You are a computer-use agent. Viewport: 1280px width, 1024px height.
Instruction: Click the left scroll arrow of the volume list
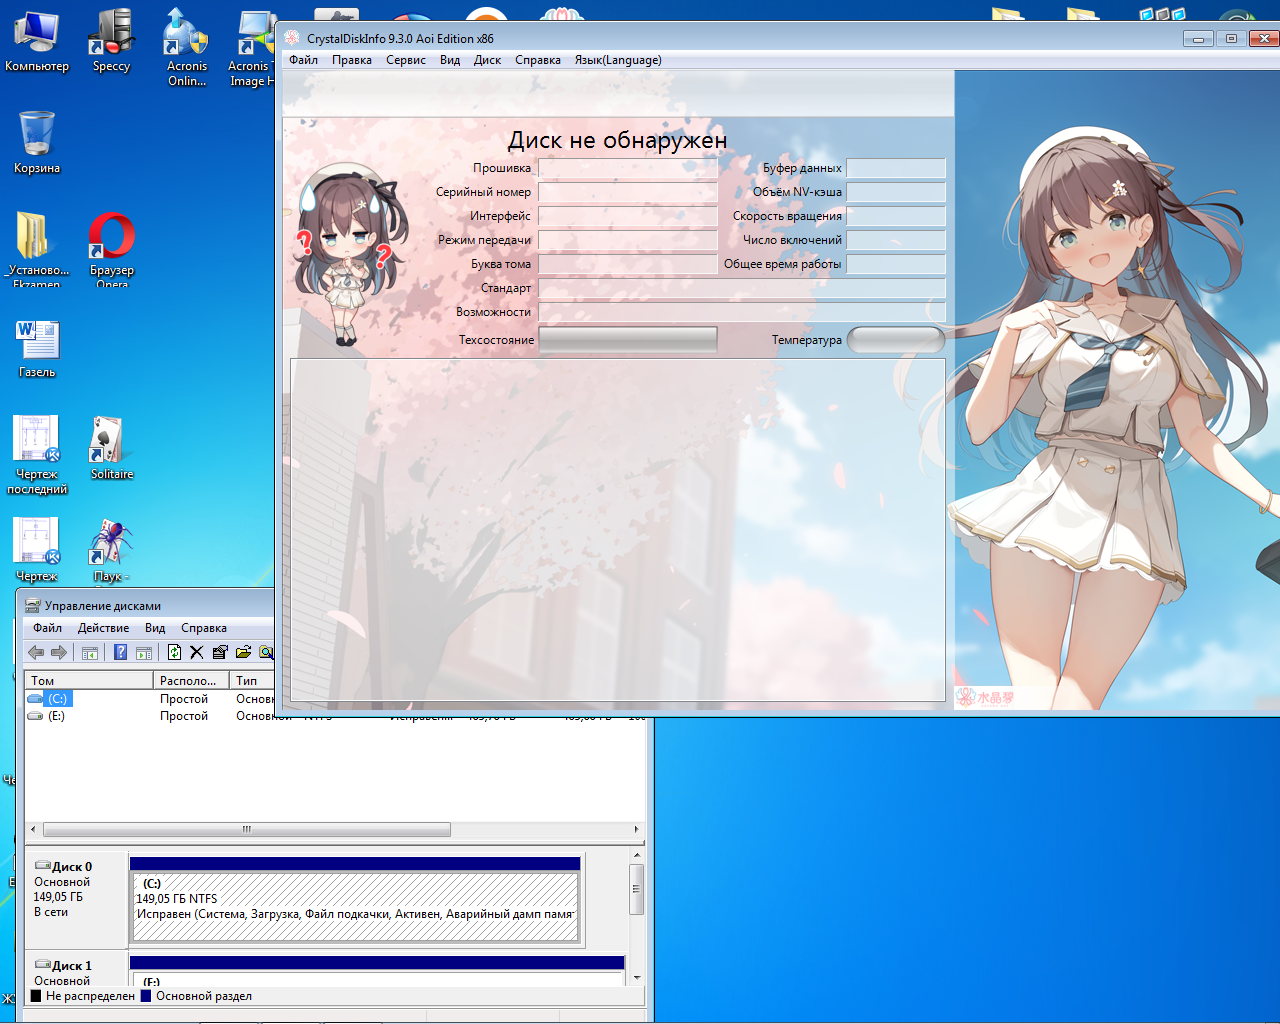(x=33, y=829)
